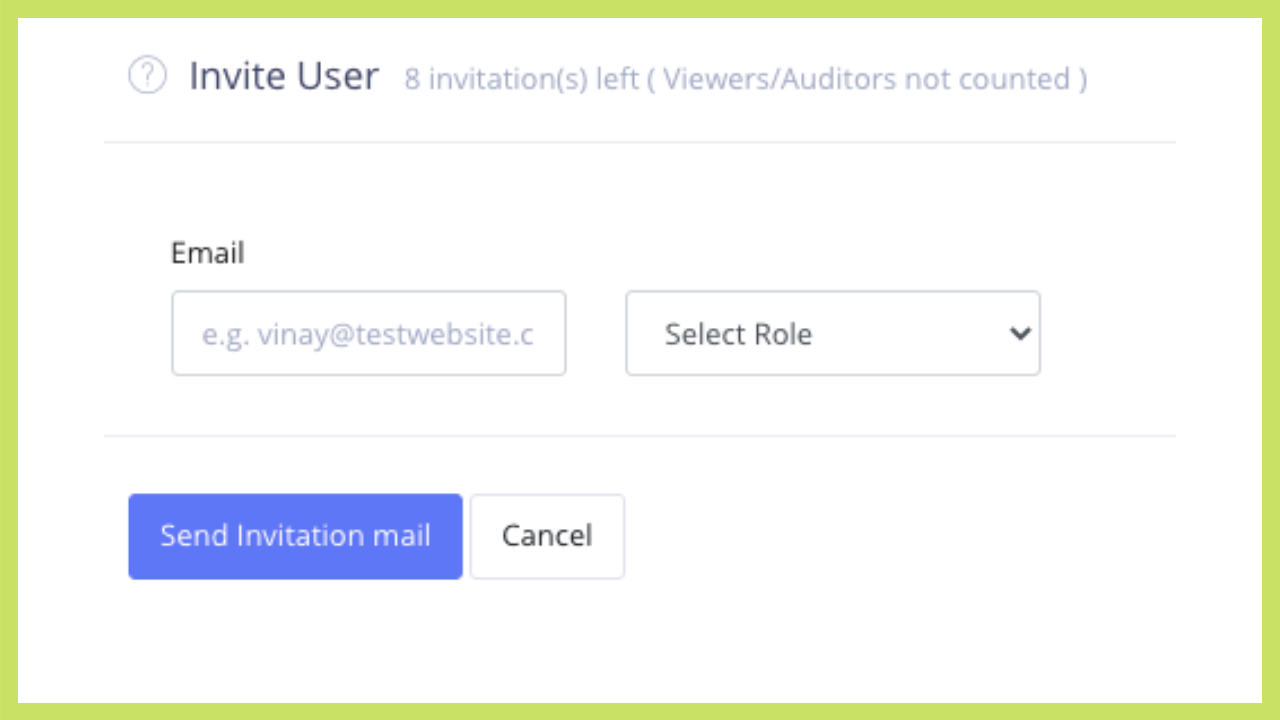
Task: Hit the white Cancel button
Action: [x=547, y=536]
